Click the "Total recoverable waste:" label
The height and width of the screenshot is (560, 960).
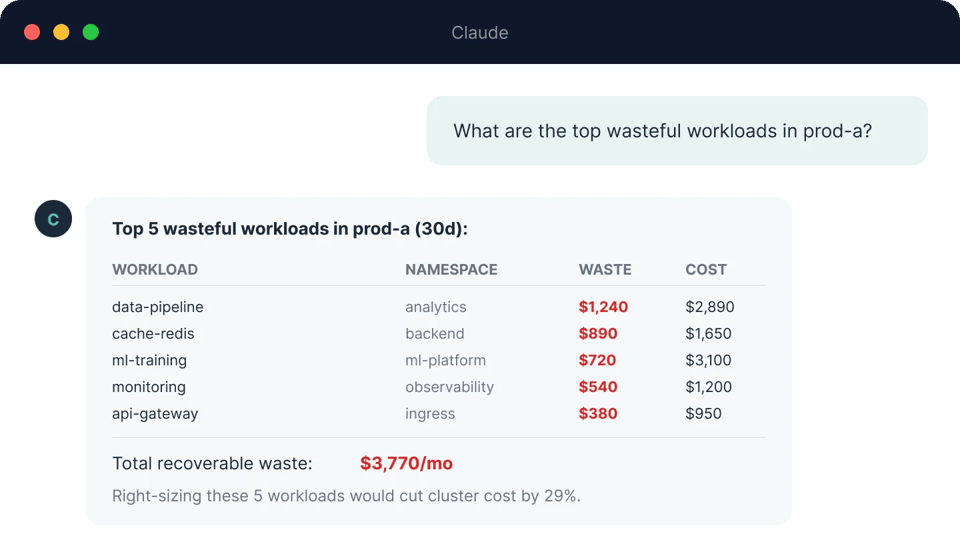[x=212, y=463]
